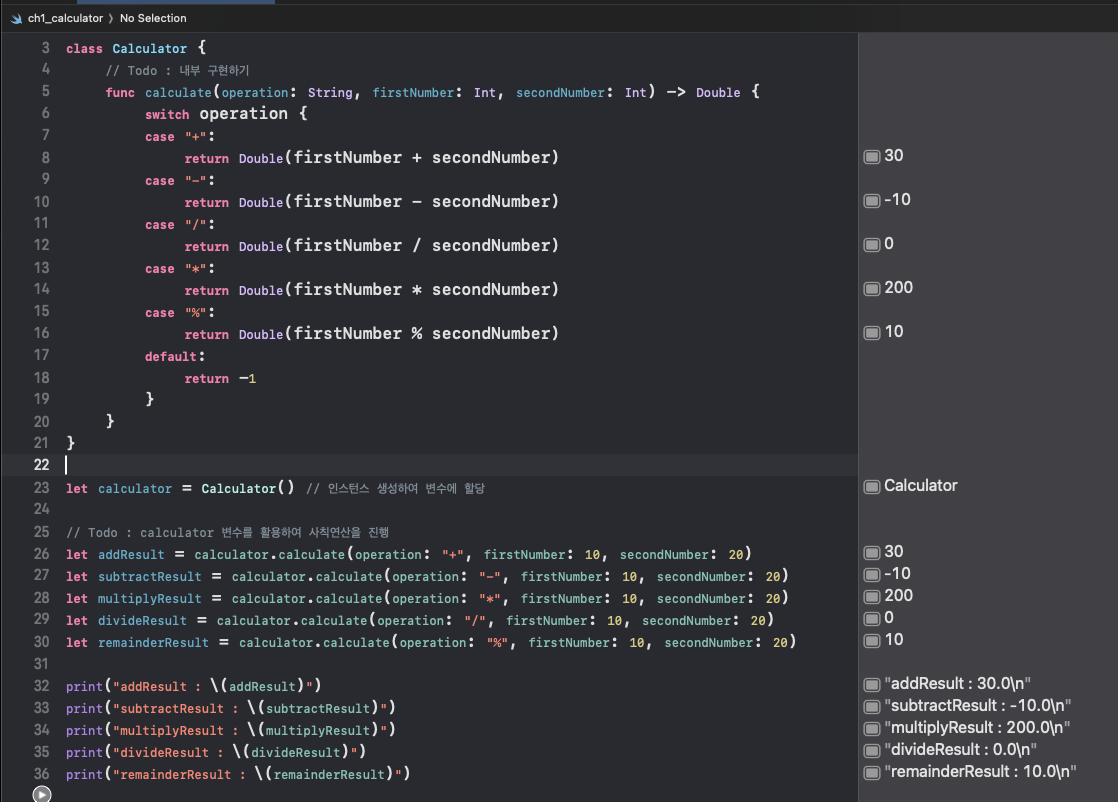Click the case "*" label on line 13
Screen dimensions: 1118x802
coord(180,269)
